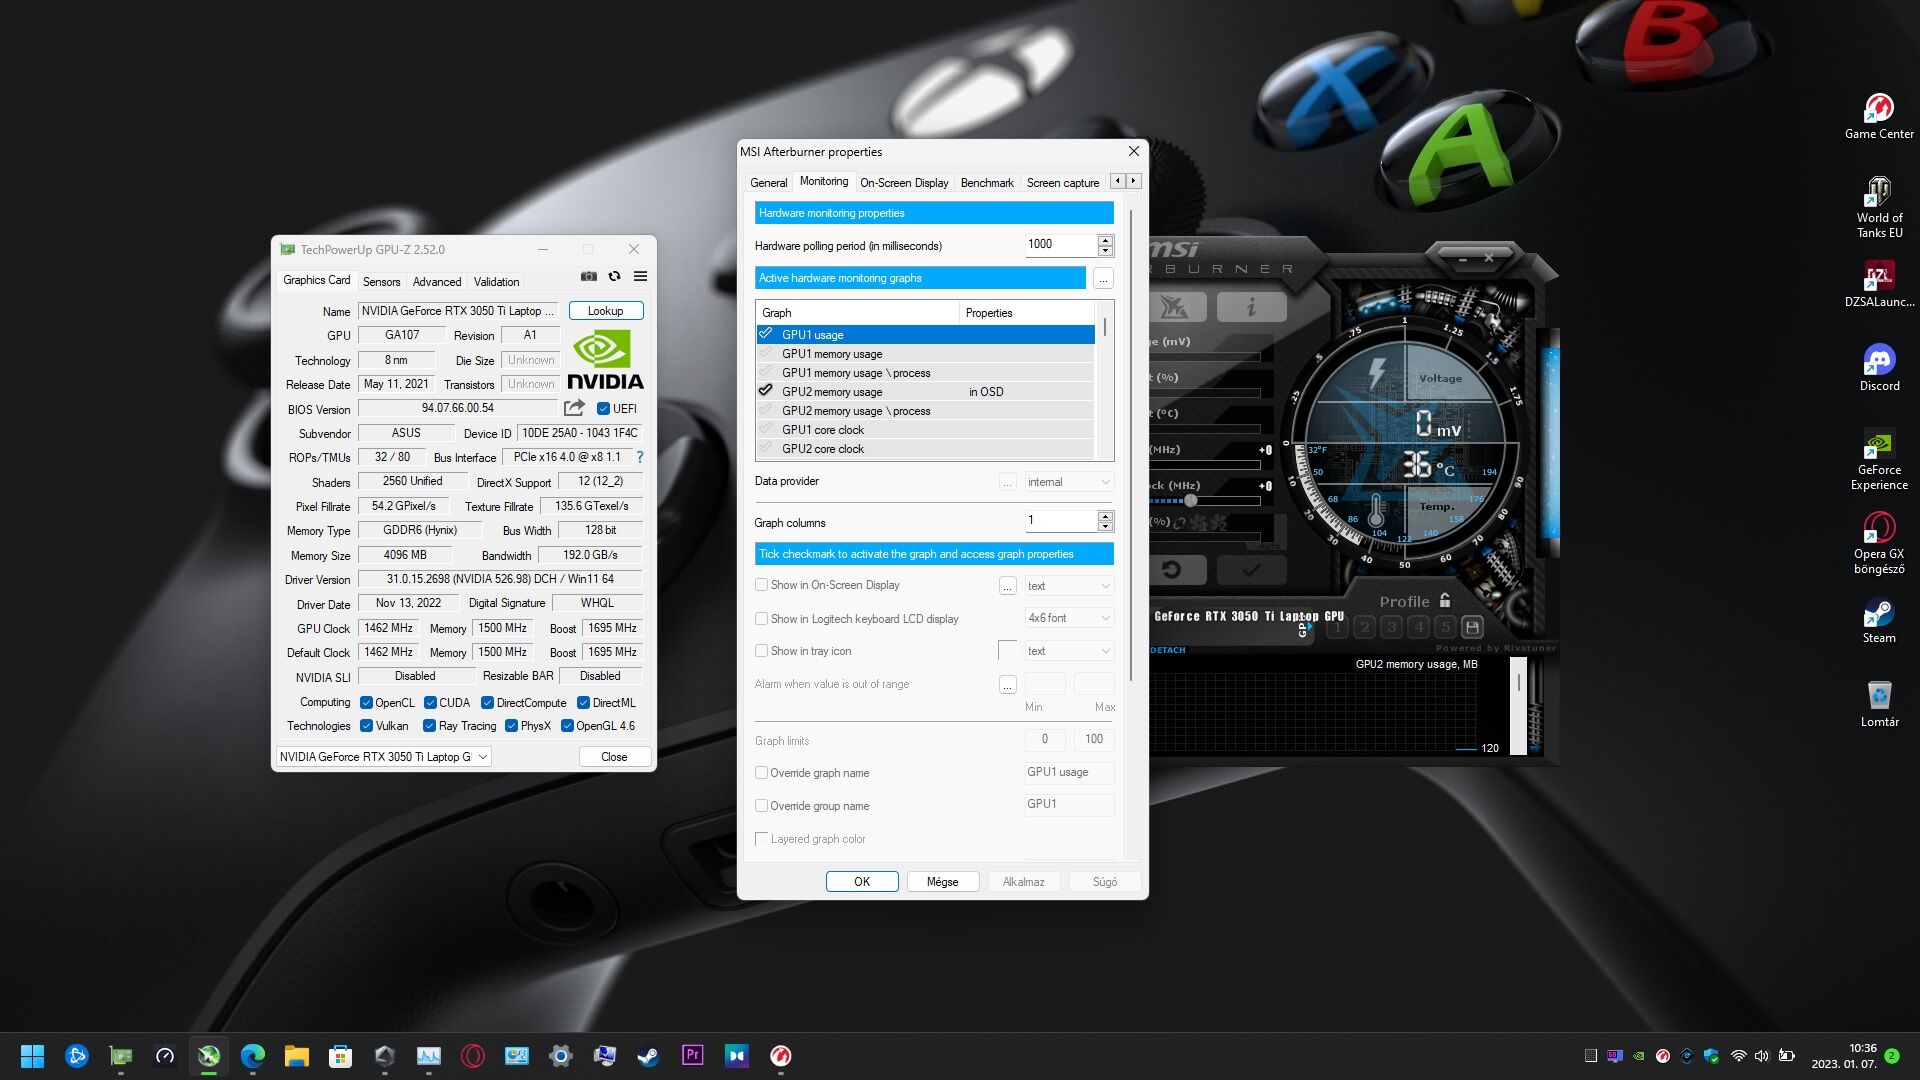The image size is (1920, 1080).
Task: Open GeForce Experience desktop shortcut
Action: point(1879,460)
